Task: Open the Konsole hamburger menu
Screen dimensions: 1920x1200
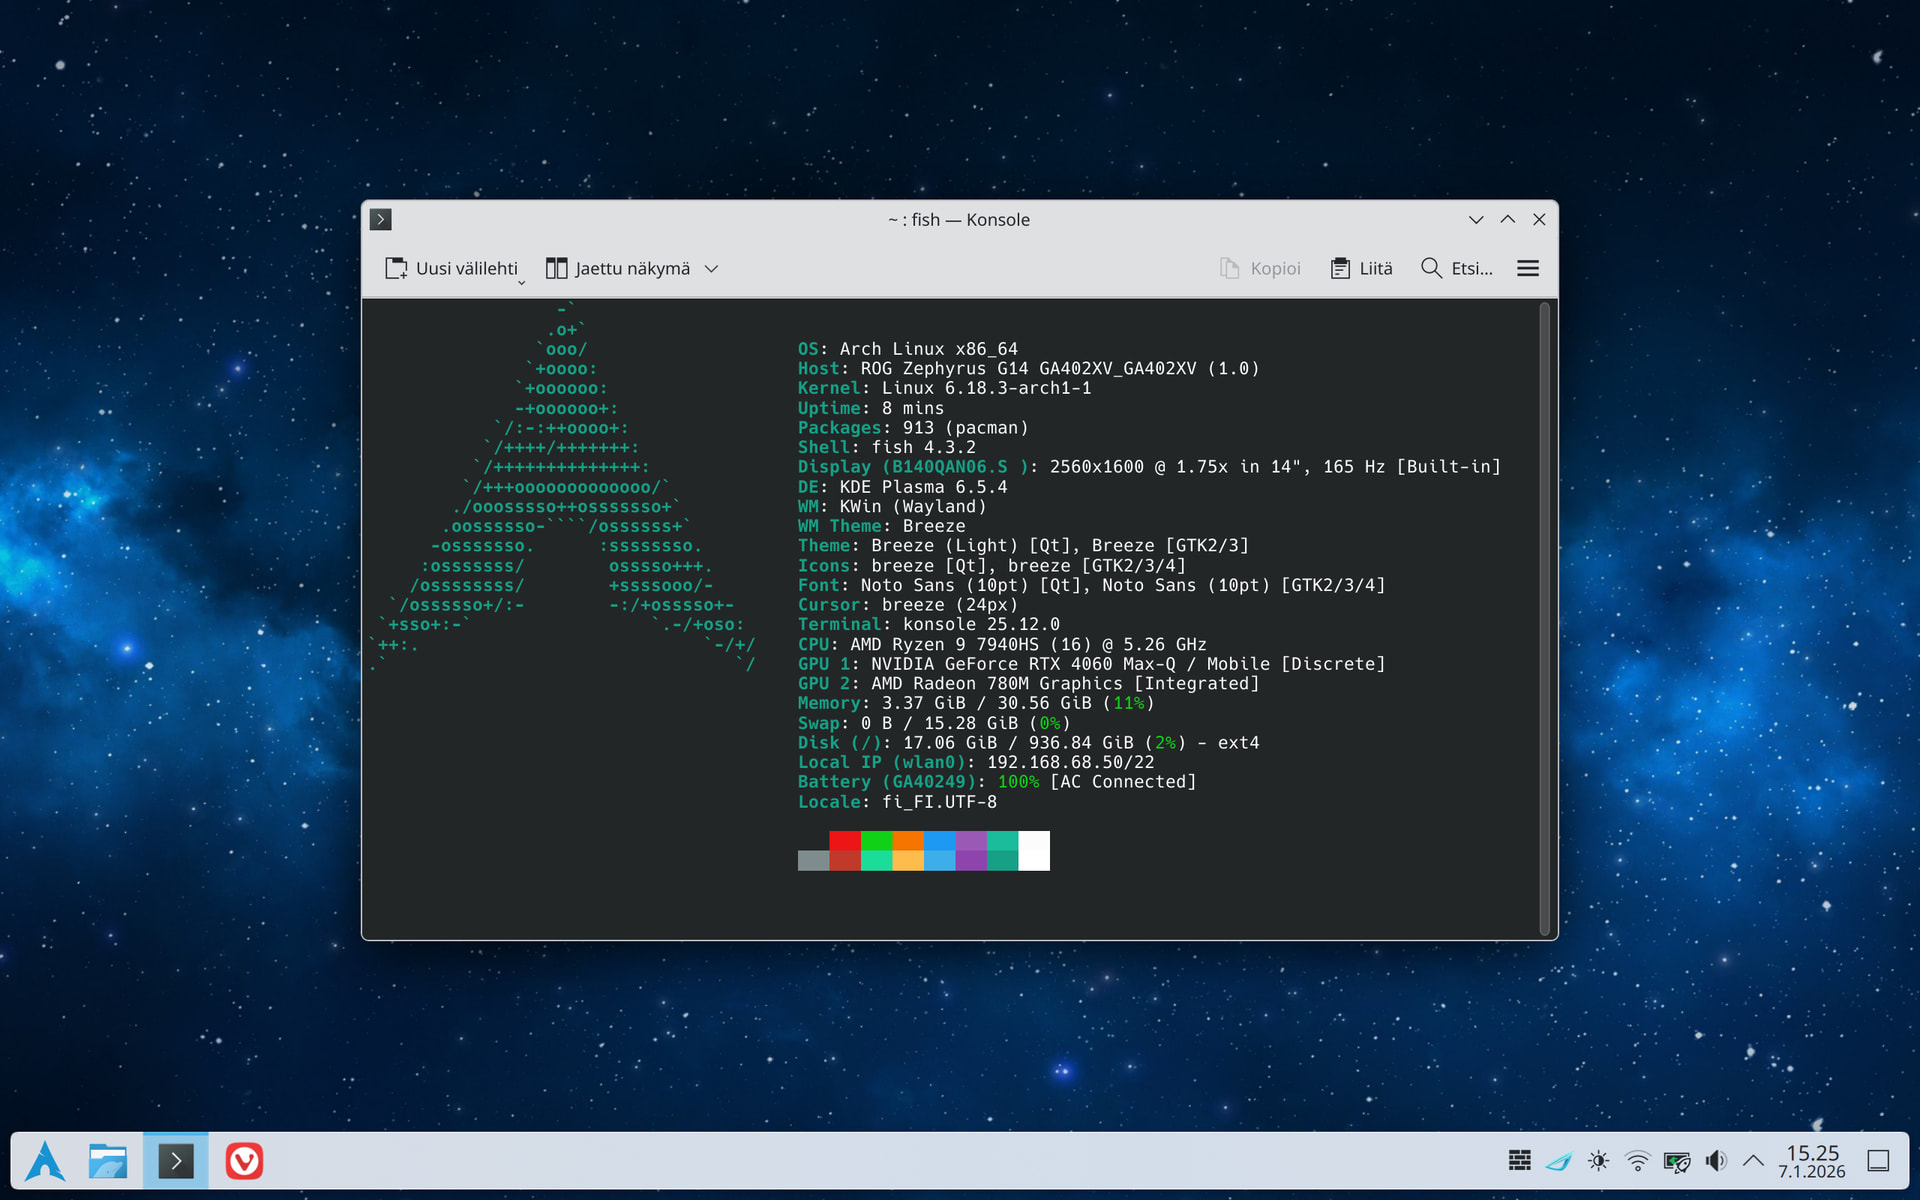Action: [1527, 268]
